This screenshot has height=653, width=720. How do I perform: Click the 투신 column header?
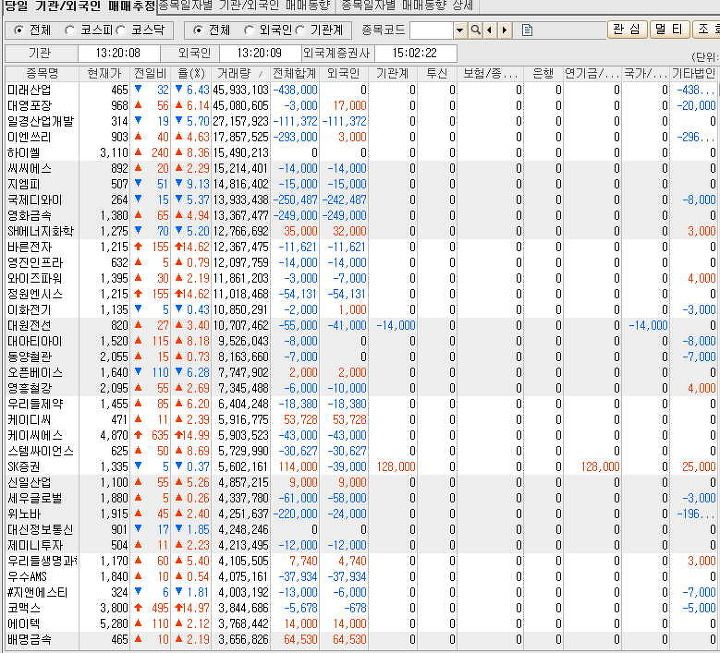point(437,73)
